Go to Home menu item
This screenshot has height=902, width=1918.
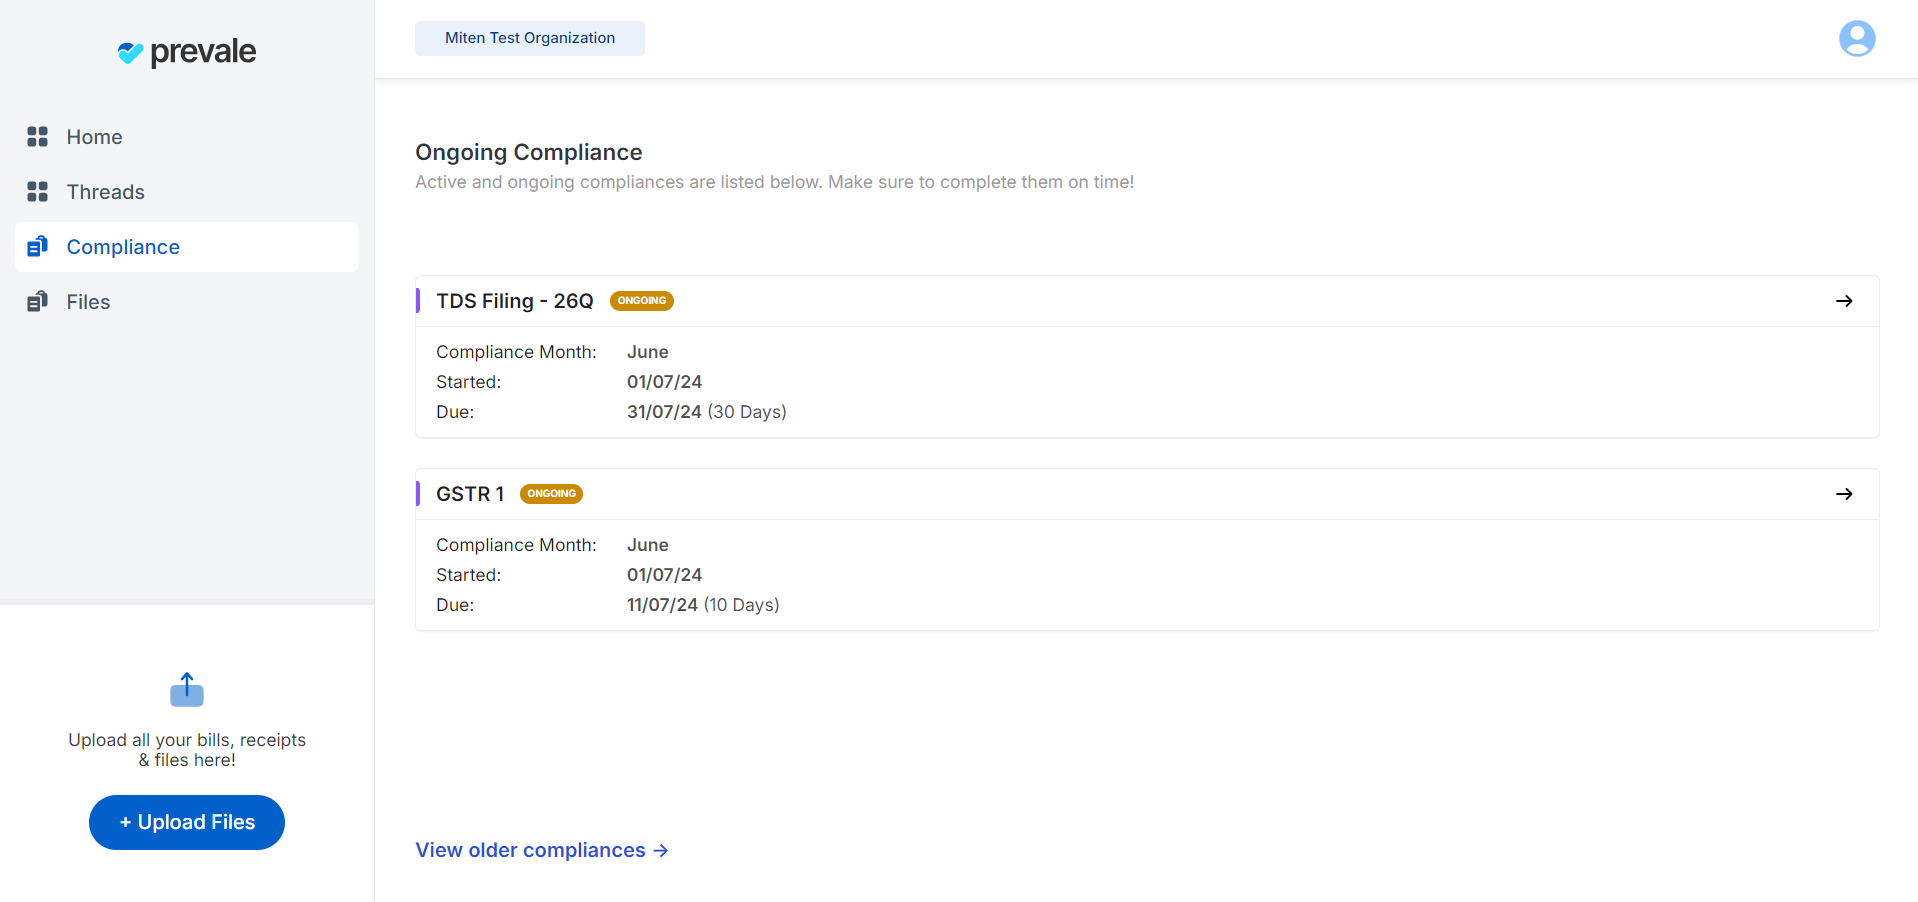[94, 137]
